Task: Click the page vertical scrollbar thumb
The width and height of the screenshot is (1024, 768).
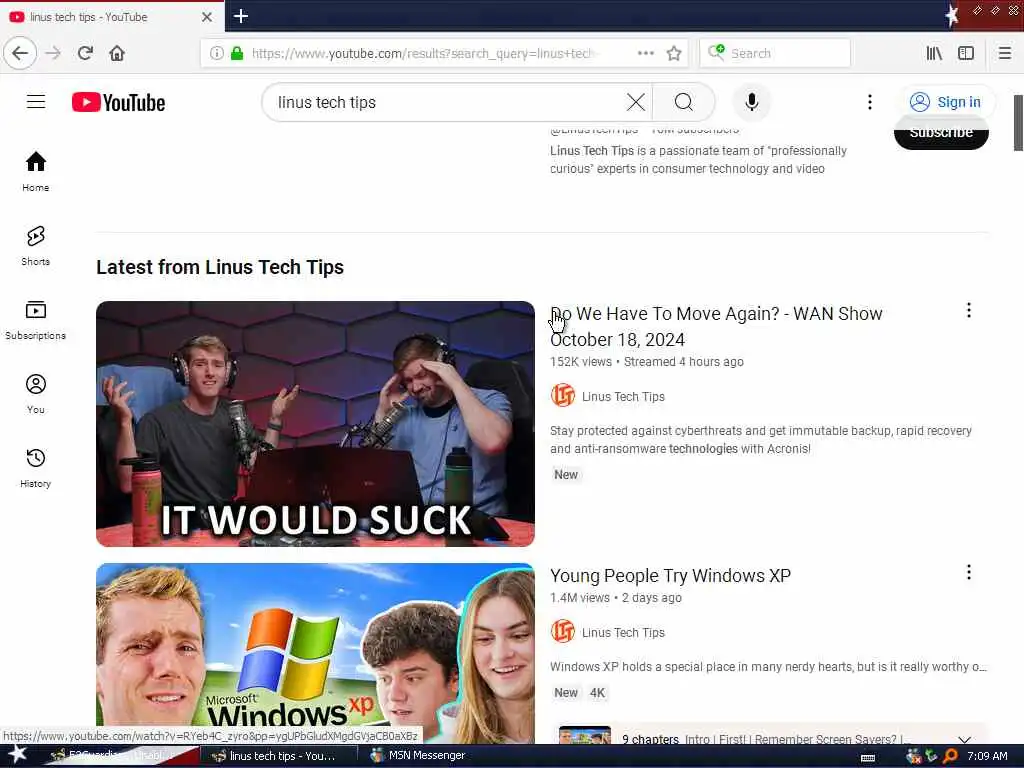Action: click(x=1017, y=123)
